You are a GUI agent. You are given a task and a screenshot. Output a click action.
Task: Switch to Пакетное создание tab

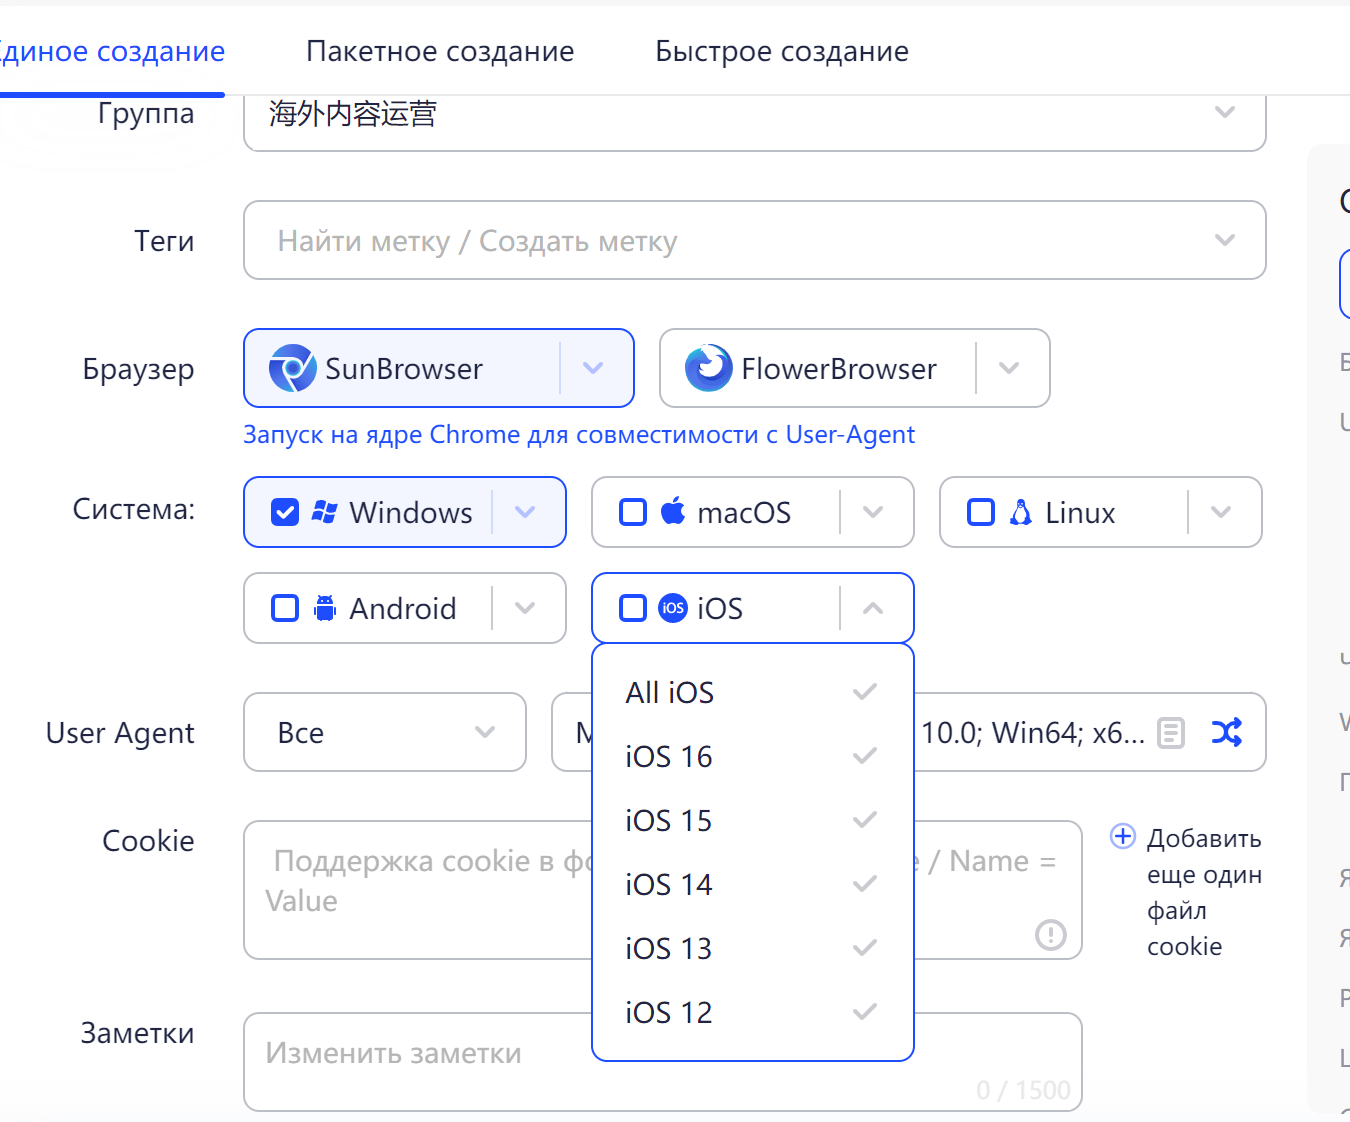coord(440,51)
